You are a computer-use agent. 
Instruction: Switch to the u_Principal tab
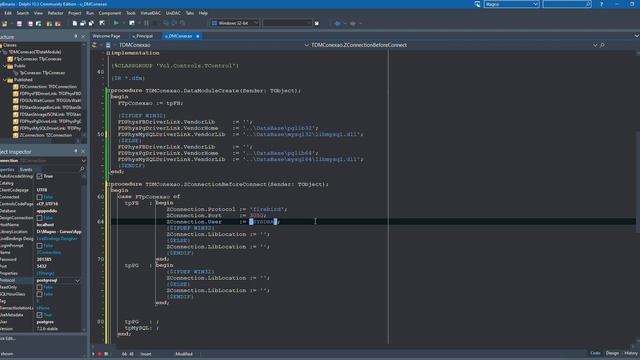[x=142, y=36]
